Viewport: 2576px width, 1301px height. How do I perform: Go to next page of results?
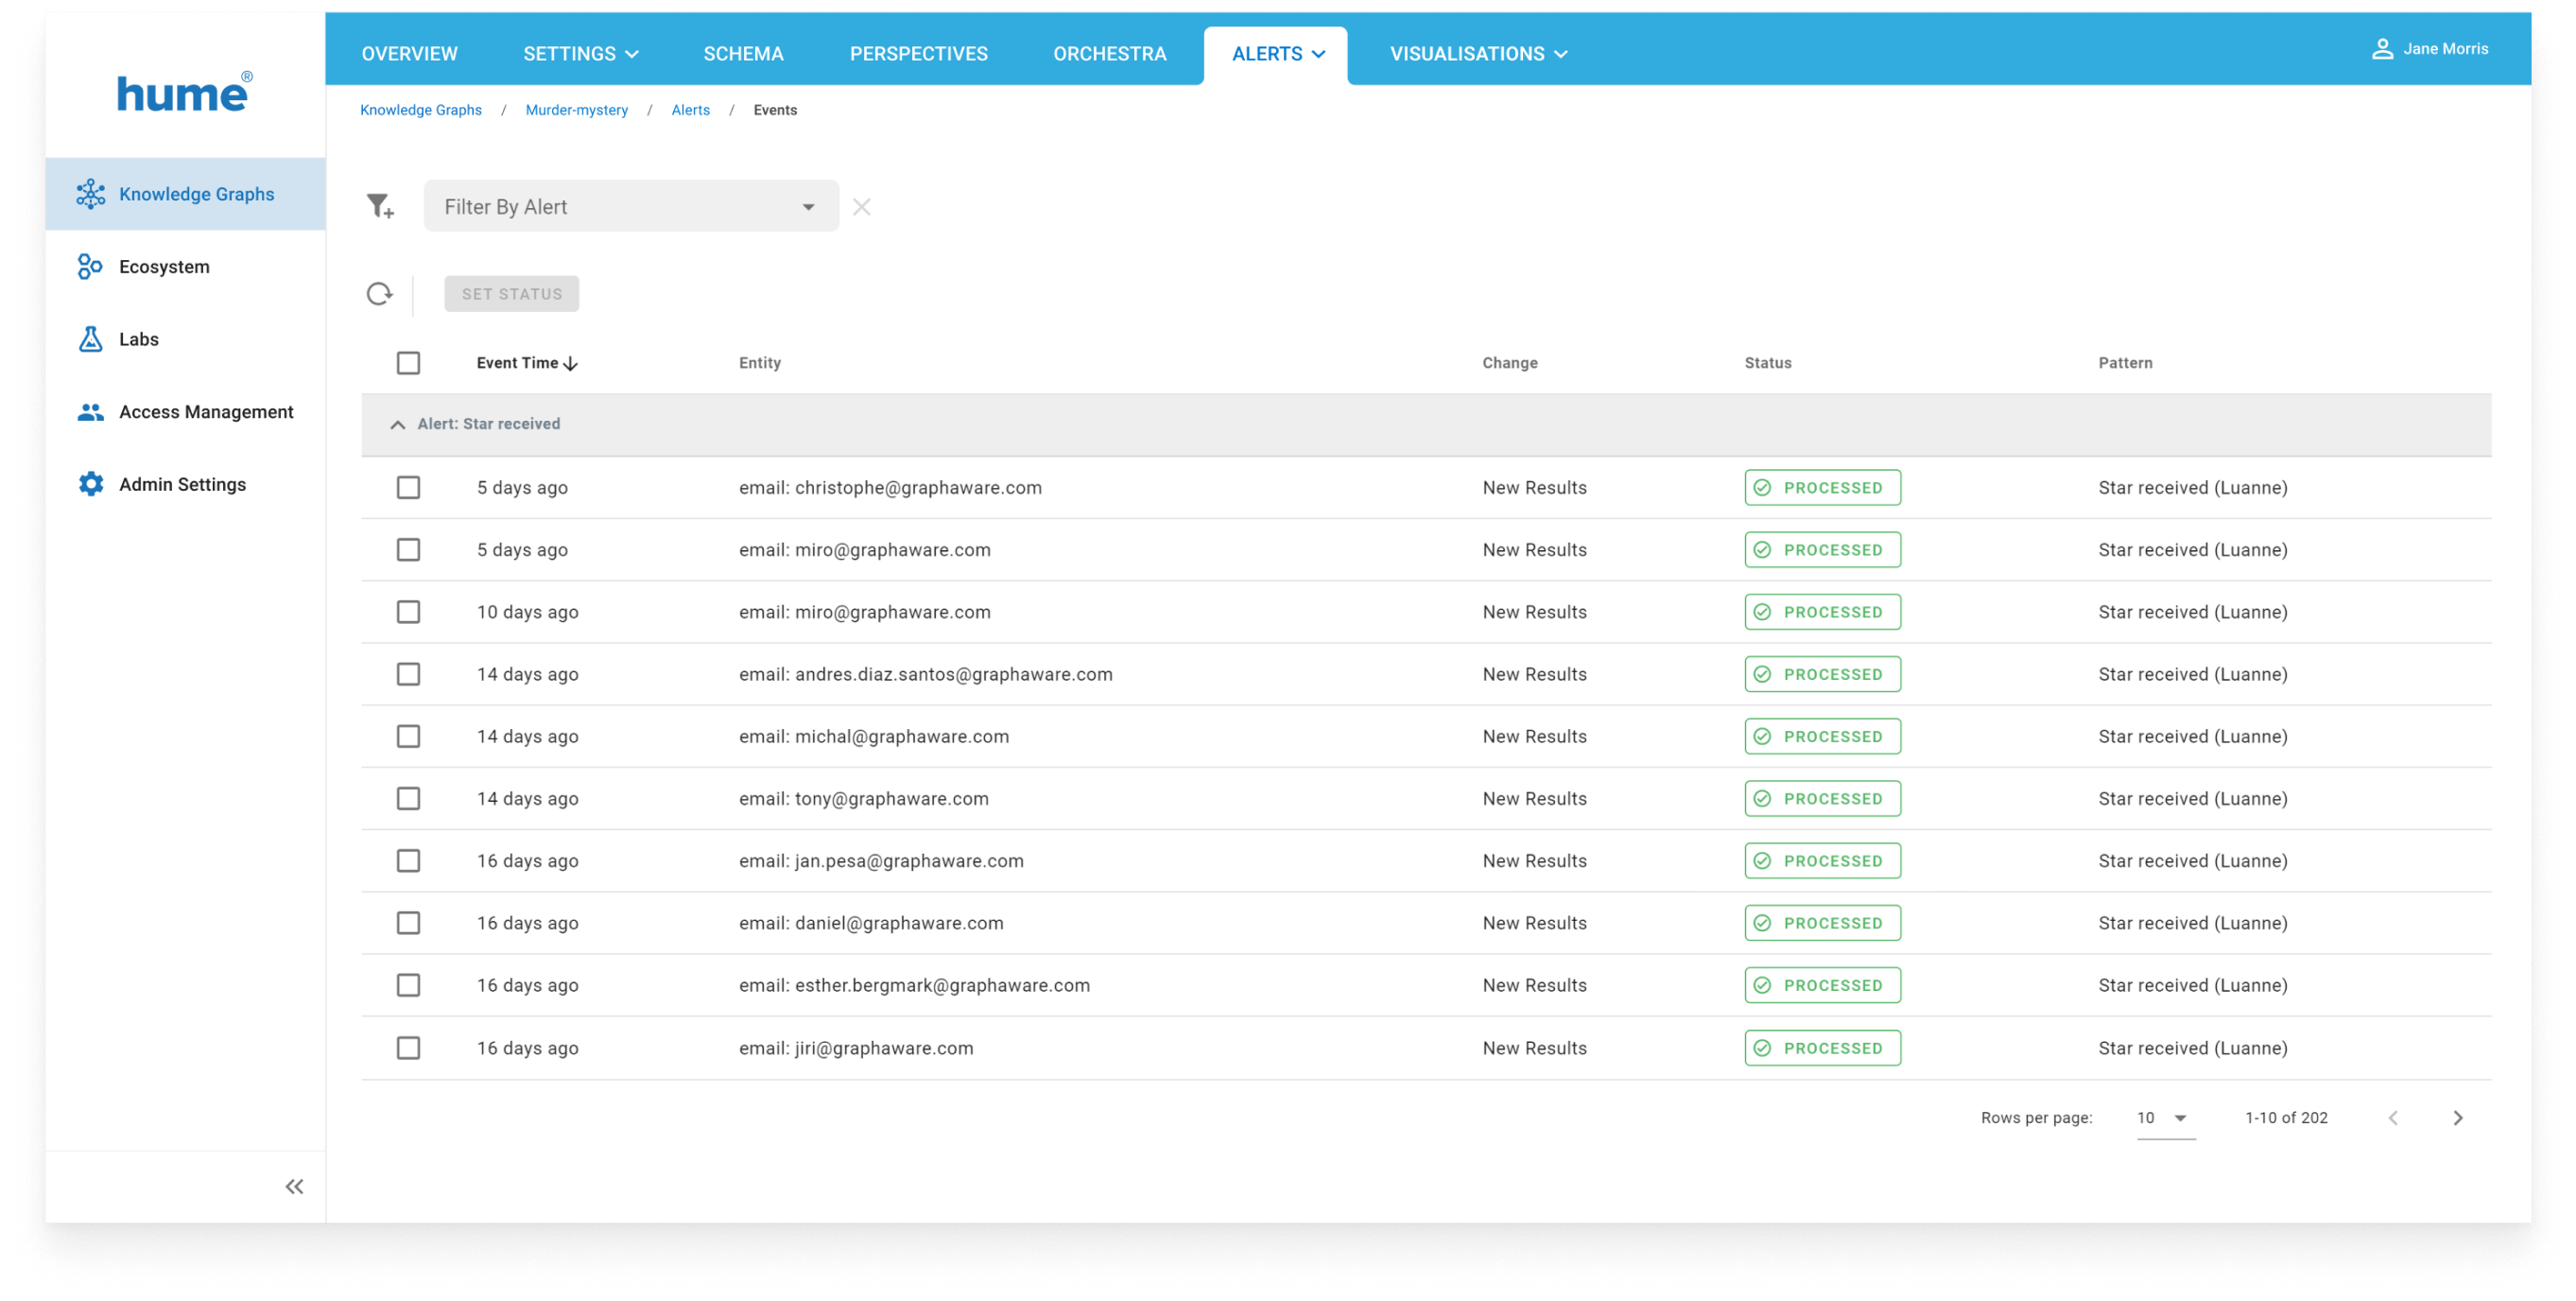(2458, 1118)
